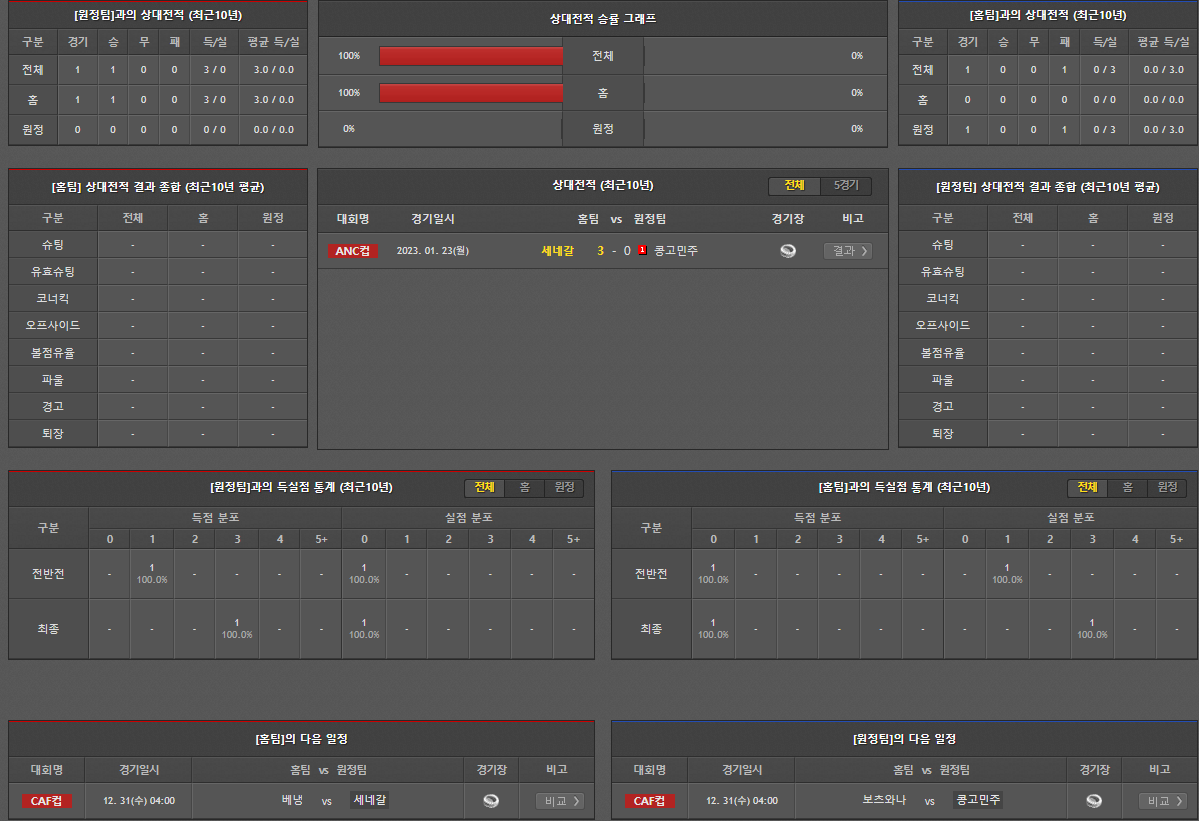Select 5경기 filter in the 상대전적 panel
This screenshot has height=821, width=1199.
tap(846, 186)
